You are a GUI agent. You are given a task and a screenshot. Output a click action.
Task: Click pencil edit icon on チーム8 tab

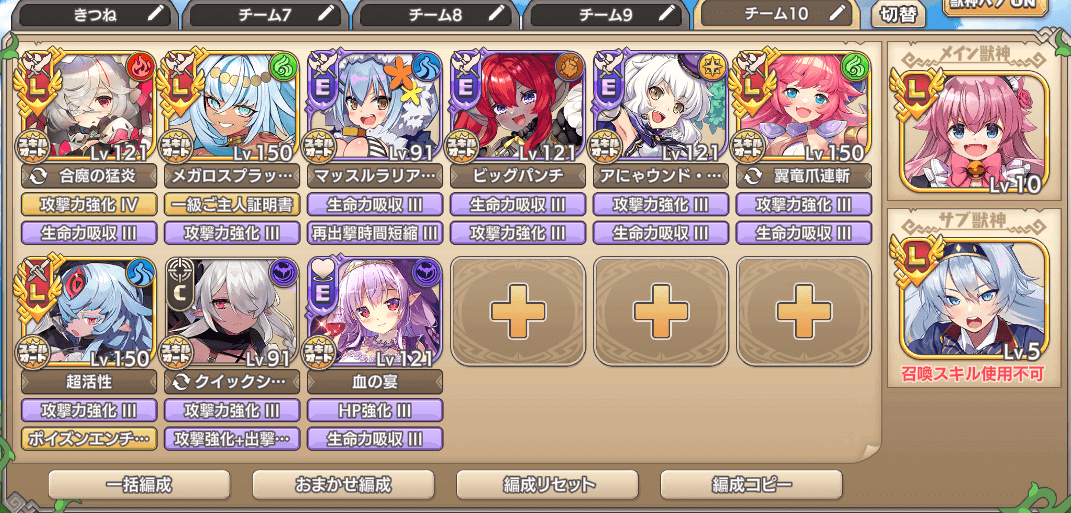(x=497, y=15)
